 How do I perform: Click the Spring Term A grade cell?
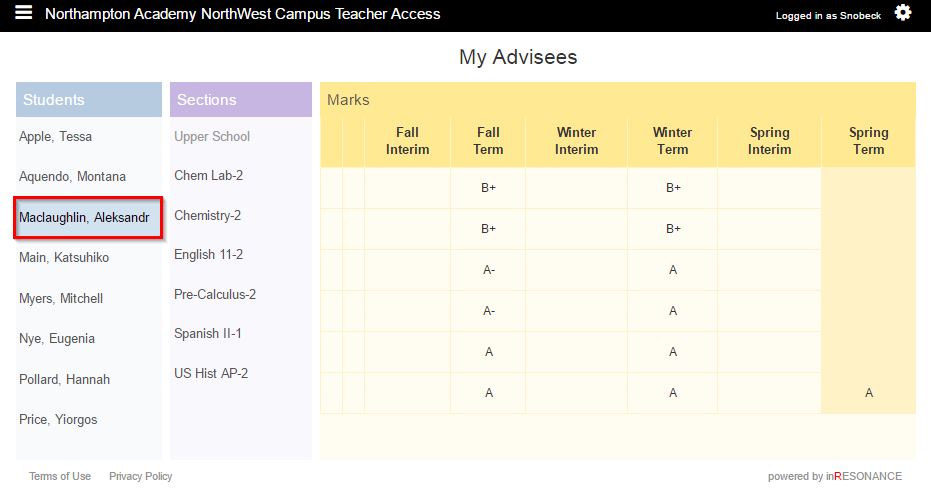[x=868, y=393]
